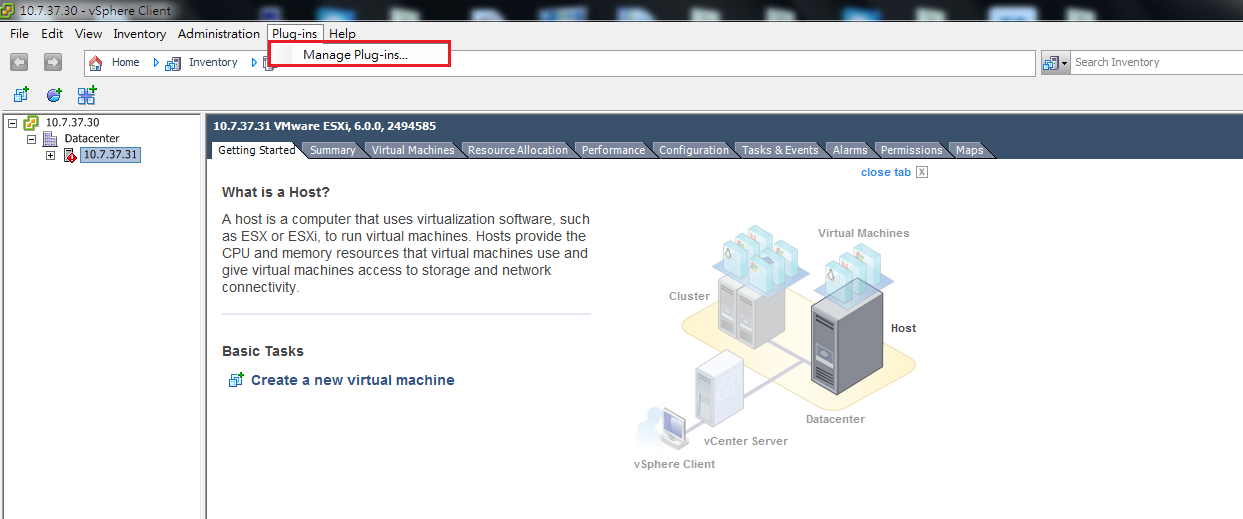Screen dimensions: 1243x519
Task: Click the vCenter 10.7.37.30 tree icon
Action: coord(31,123)
